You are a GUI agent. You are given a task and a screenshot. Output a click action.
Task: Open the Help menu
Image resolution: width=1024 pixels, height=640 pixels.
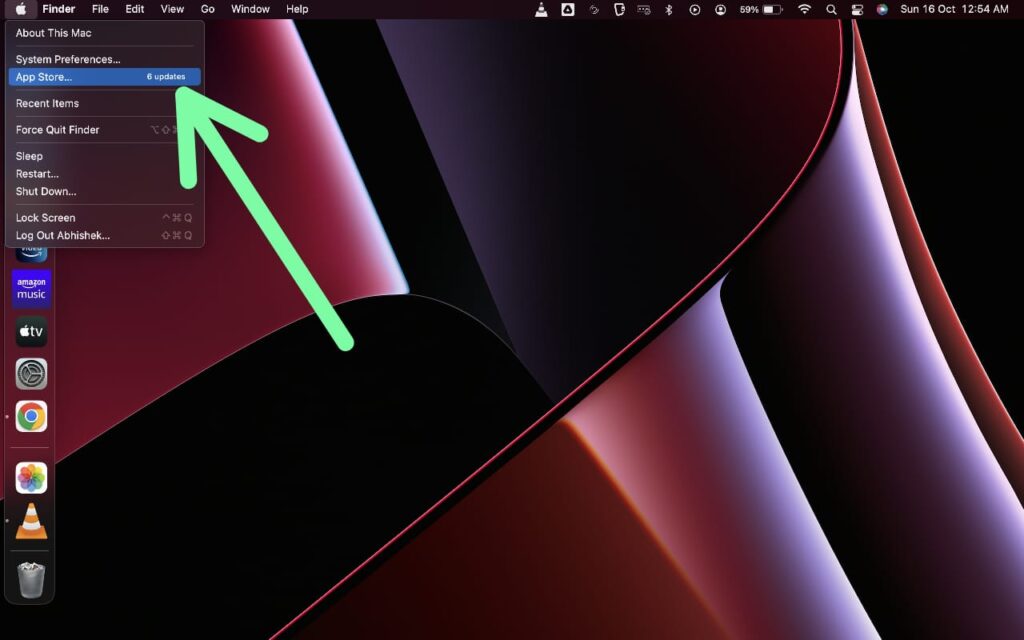(296, 9)
